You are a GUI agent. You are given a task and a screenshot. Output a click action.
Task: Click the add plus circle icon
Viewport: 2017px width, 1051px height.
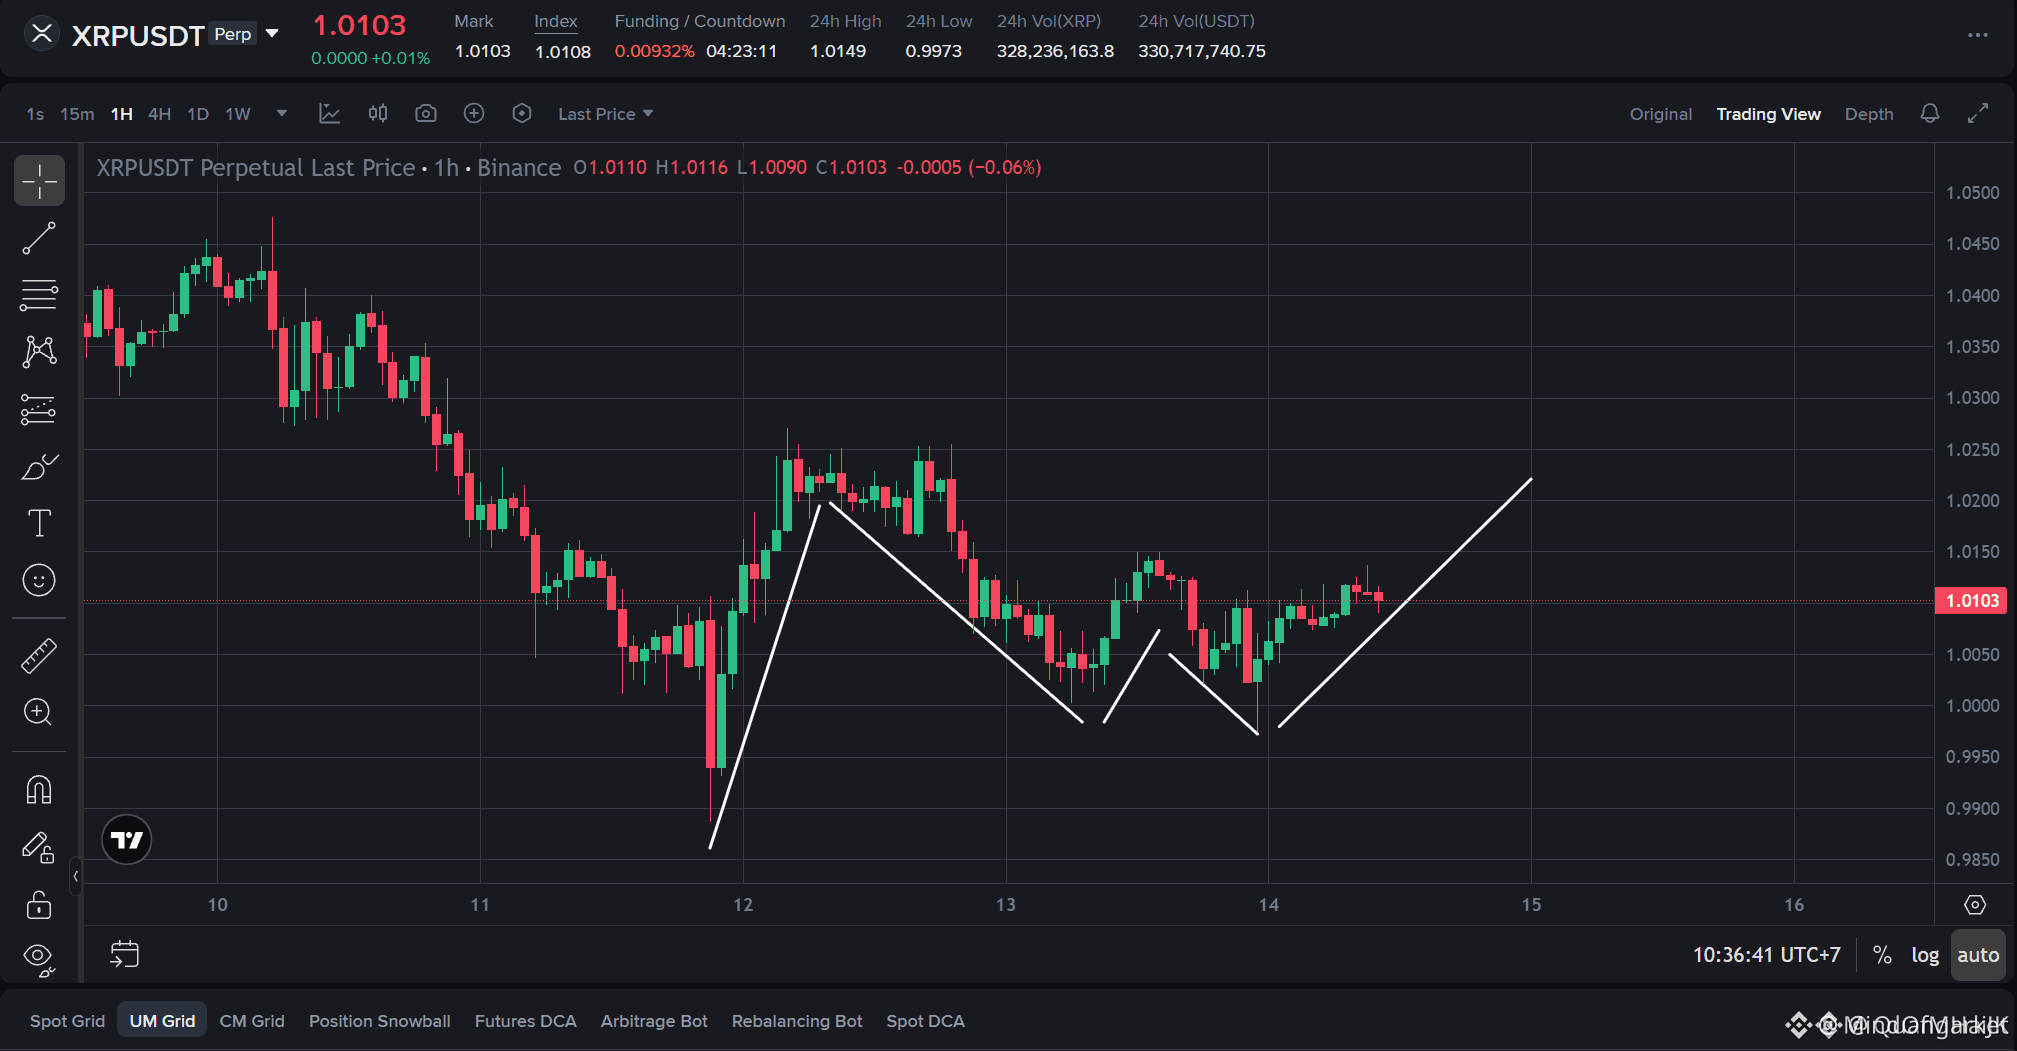(474, 114)
